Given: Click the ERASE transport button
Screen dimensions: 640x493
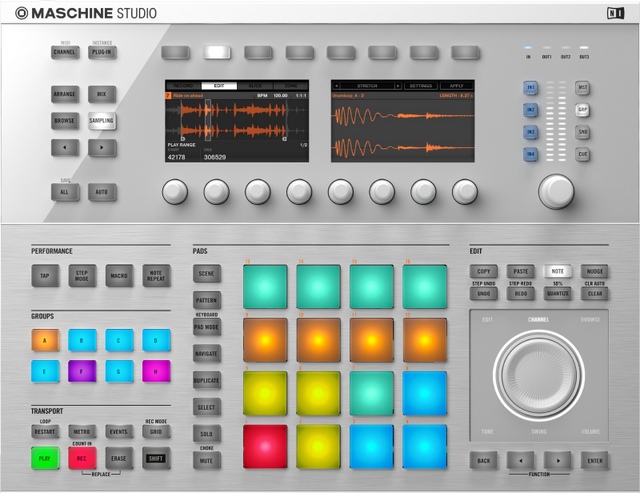Looking at the screenshot, I should click(119, 458).
